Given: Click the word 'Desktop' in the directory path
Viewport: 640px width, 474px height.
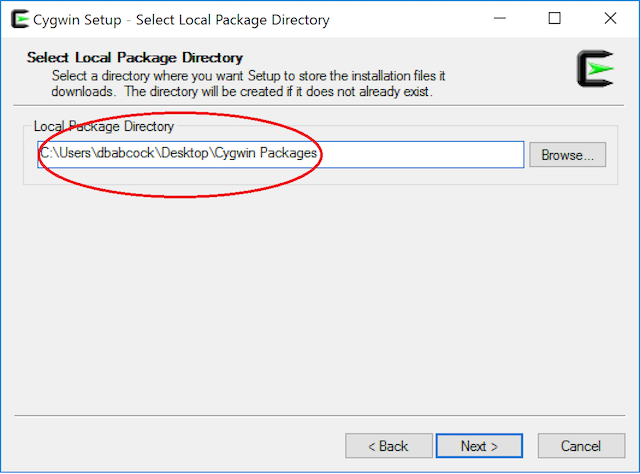Looking at the screenshot, I should [194, 154].
